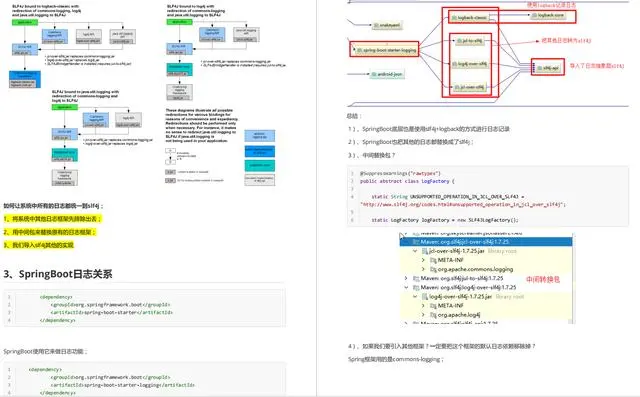This screenshot has width=640, height=397.
Task: Expand the org.apache.commons.logging package arrow
Action: tap(423, 269)
